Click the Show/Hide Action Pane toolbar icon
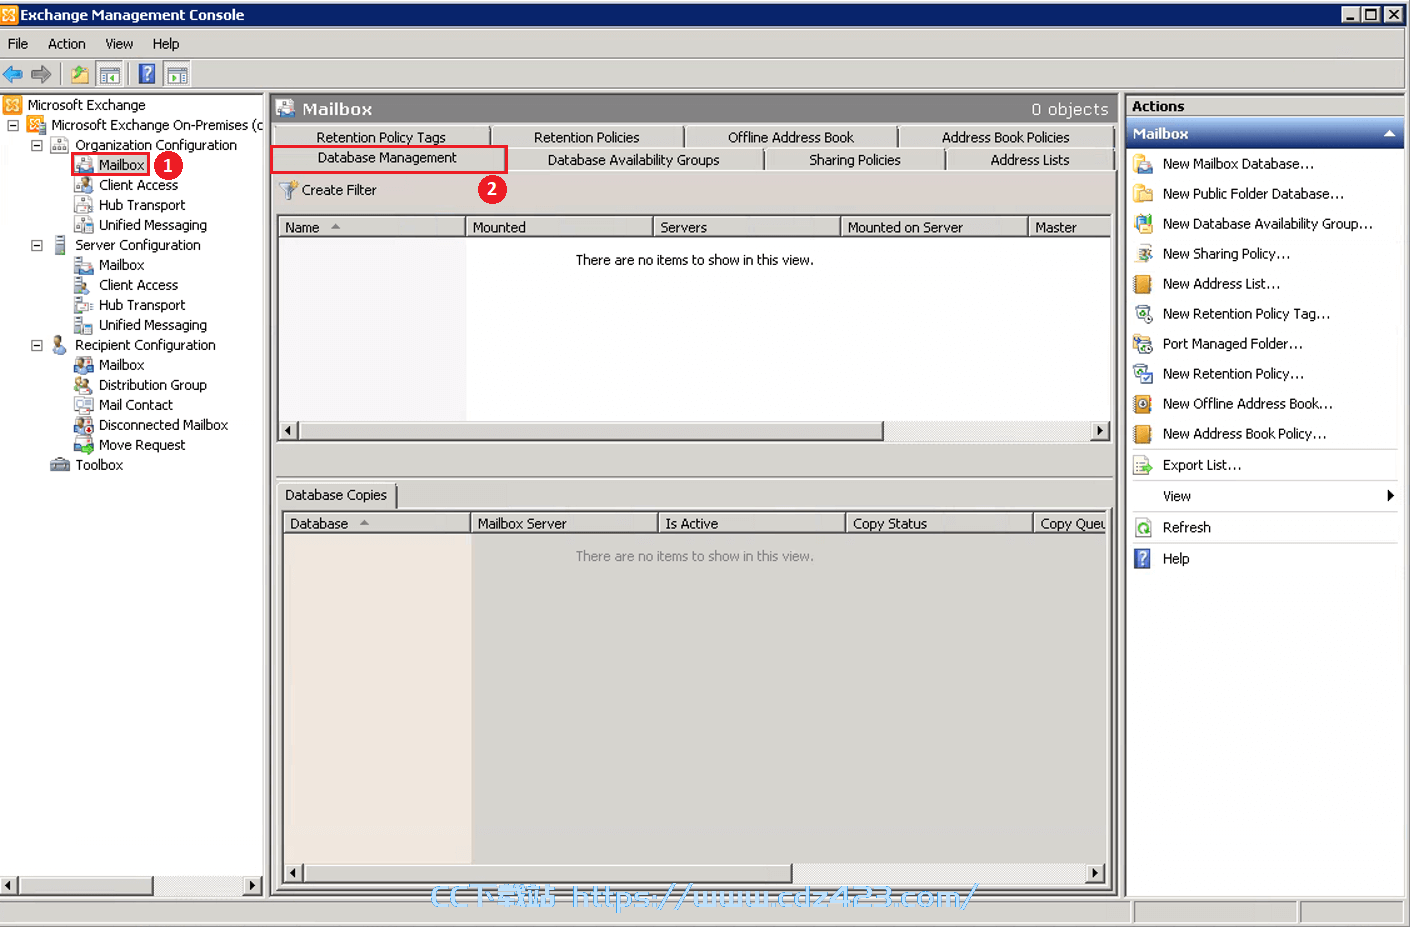 coord(177,74)
